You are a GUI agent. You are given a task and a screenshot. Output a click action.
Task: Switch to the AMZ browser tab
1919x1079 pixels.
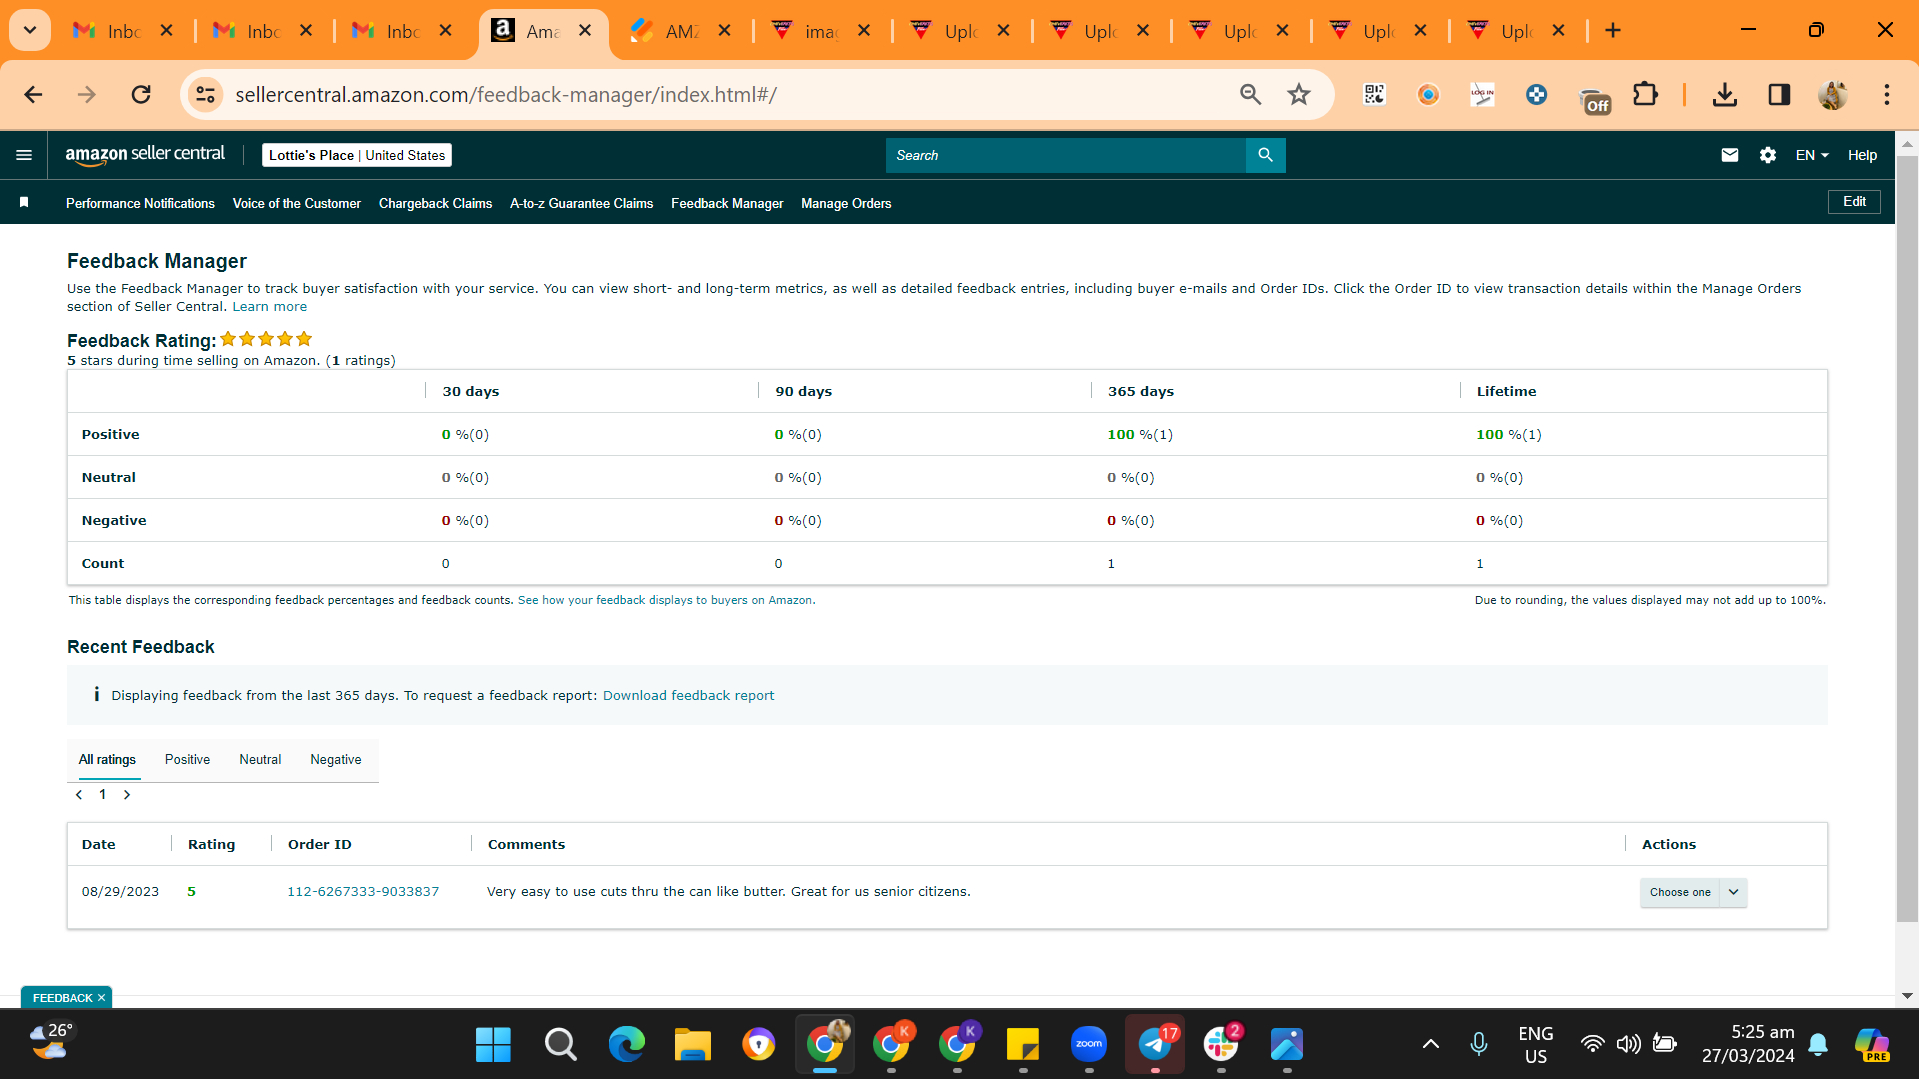tap(683, 31)
